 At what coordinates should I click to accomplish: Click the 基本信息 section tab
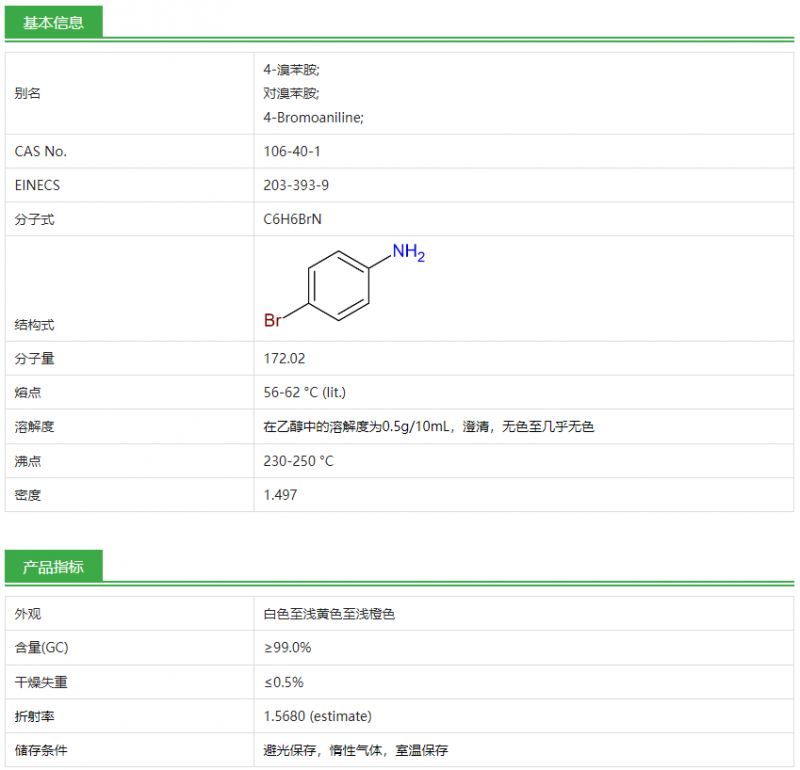[x=53, y=22]
